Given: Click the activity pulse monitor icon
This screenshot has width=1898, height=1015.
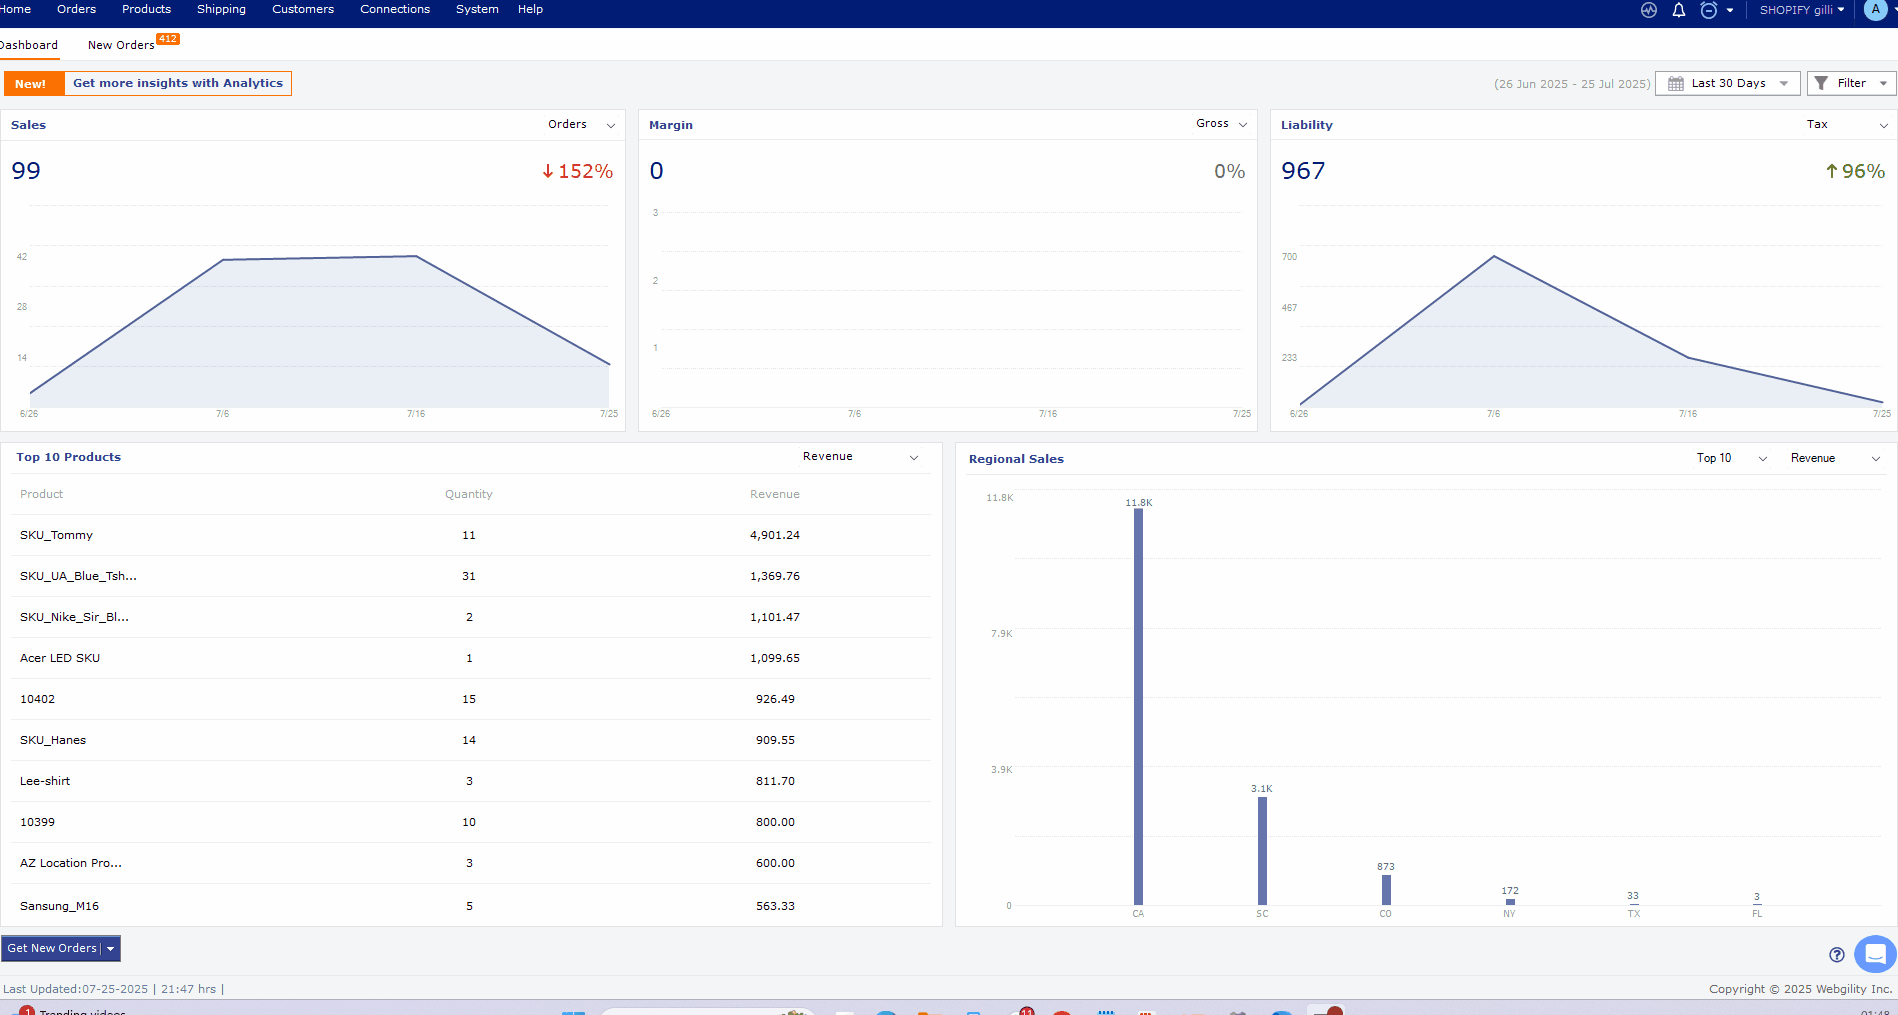Looking at the screenshot, I should tap(1649, 10).
